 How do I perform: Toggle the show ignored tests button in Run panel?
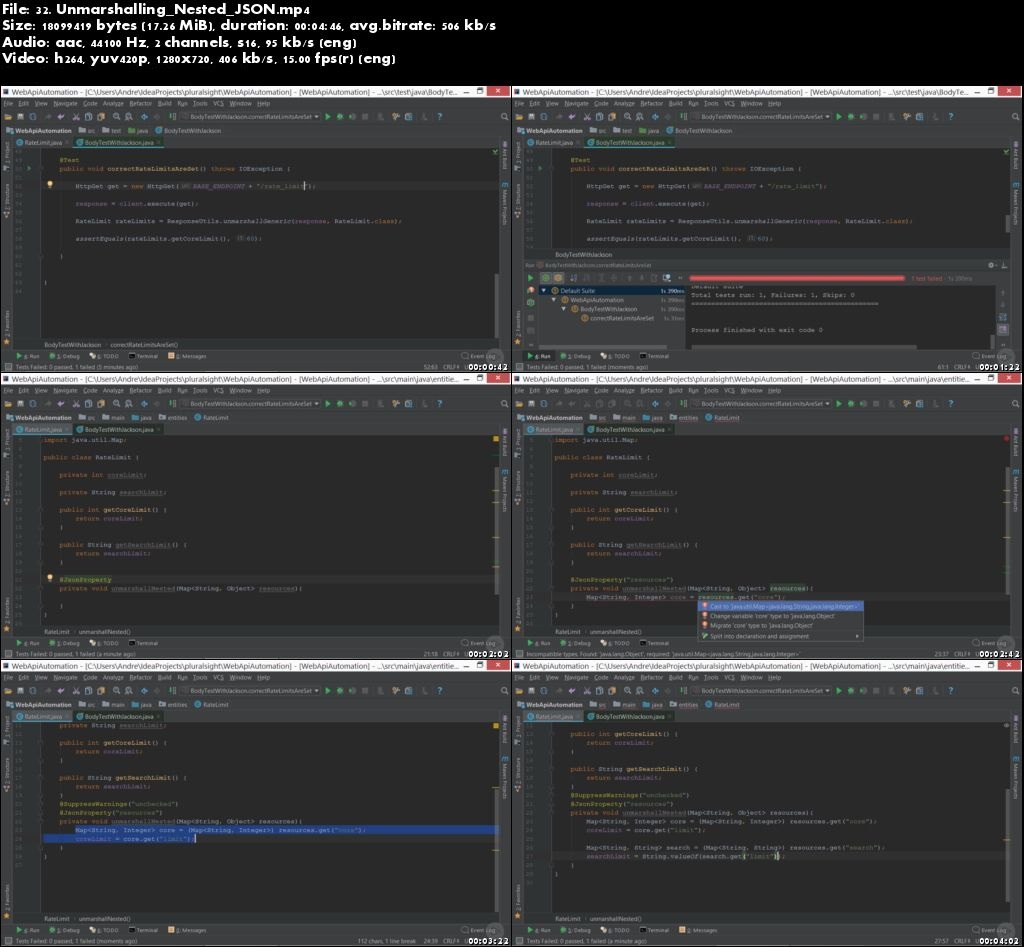click(x=558, y=278)
